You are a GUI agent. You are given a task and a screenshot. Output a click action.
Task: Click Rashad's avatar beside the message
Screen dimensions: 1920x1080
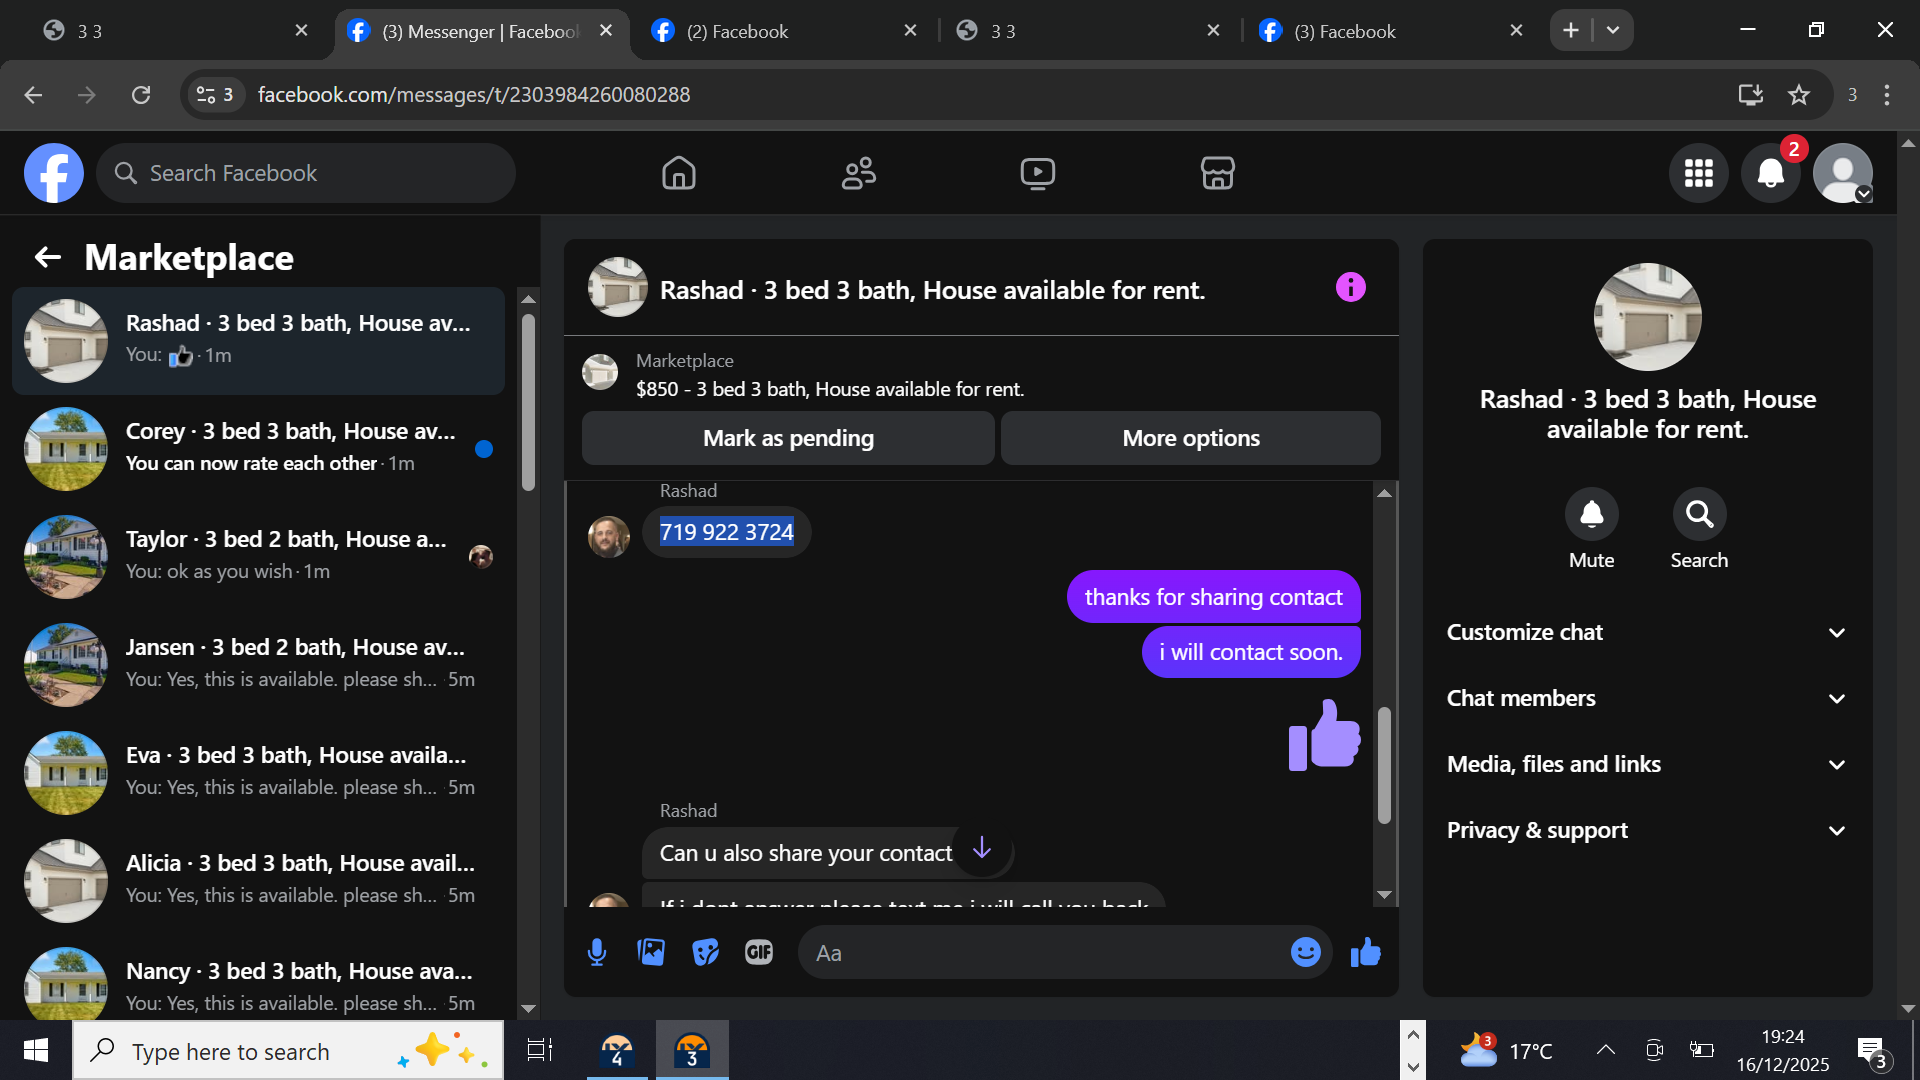tap(609, 536)
